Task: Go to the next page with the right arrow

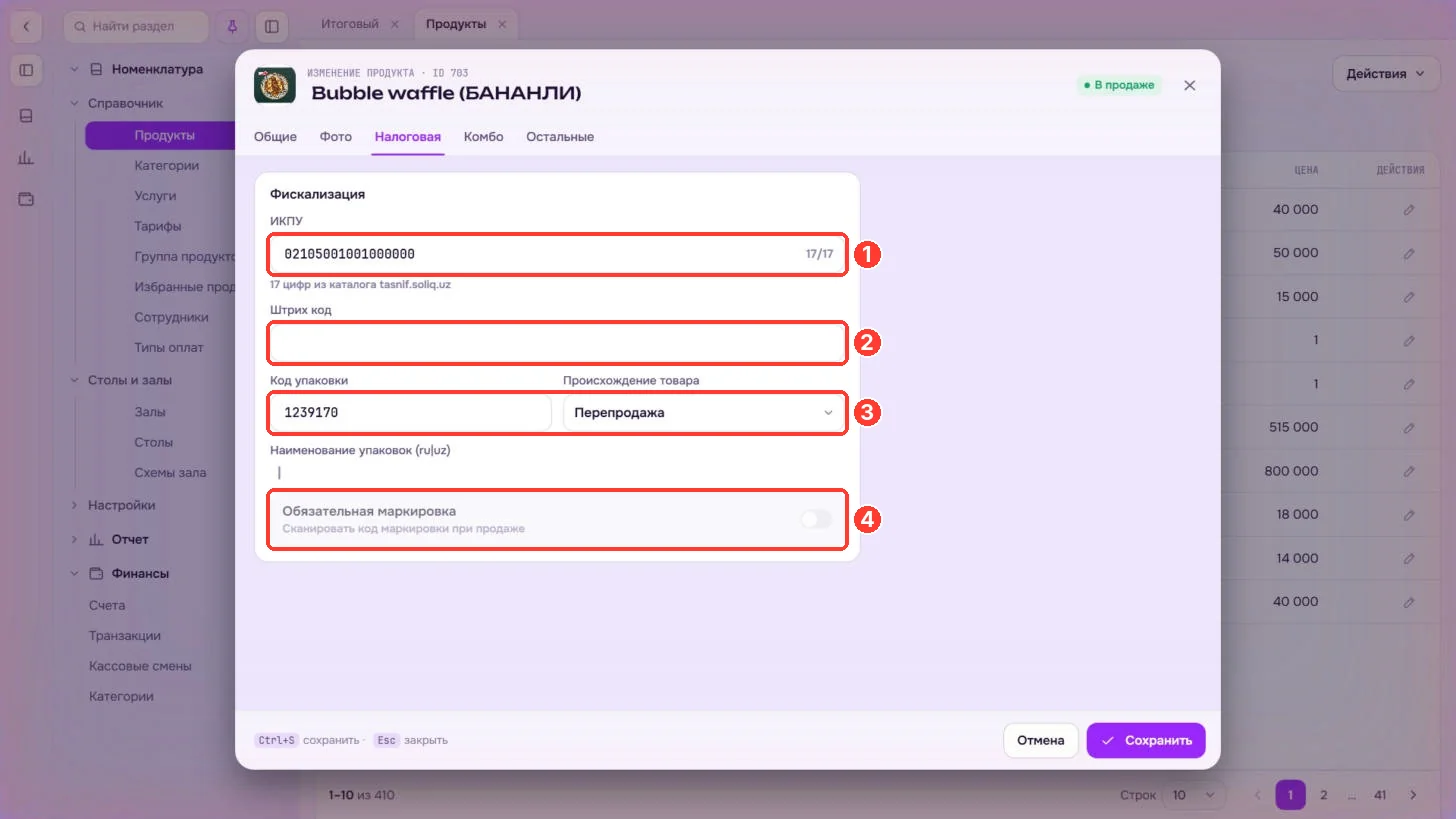Action: 1413,795
